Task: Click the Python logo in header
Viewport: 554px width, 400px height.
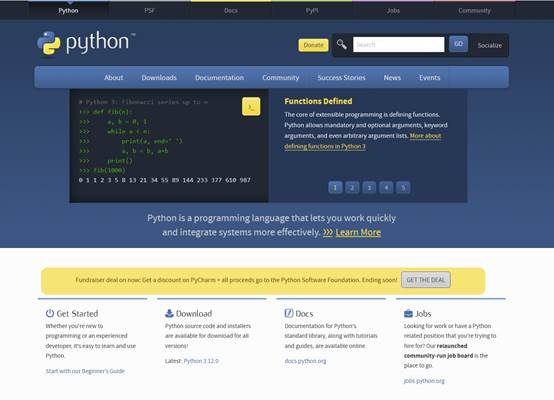Action: tap(86, 43)
